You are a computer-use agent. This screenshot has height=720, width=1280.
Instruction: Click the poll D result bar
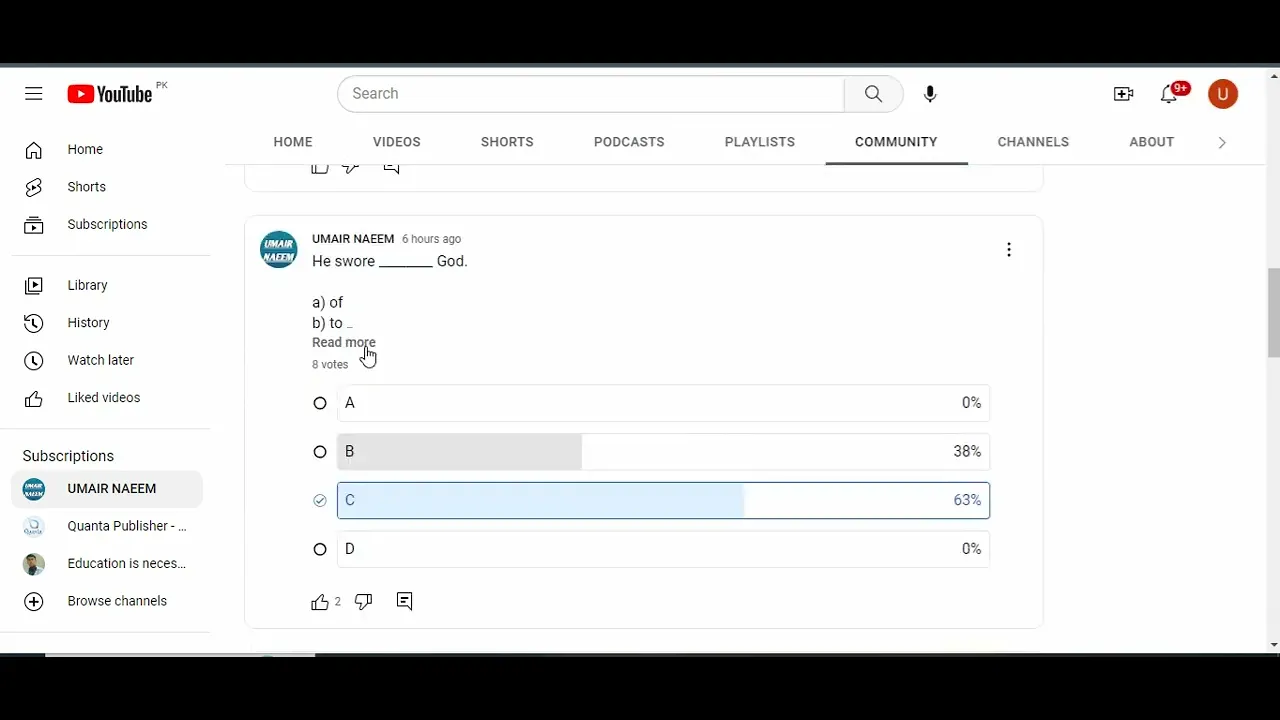[x=663, y=549]
